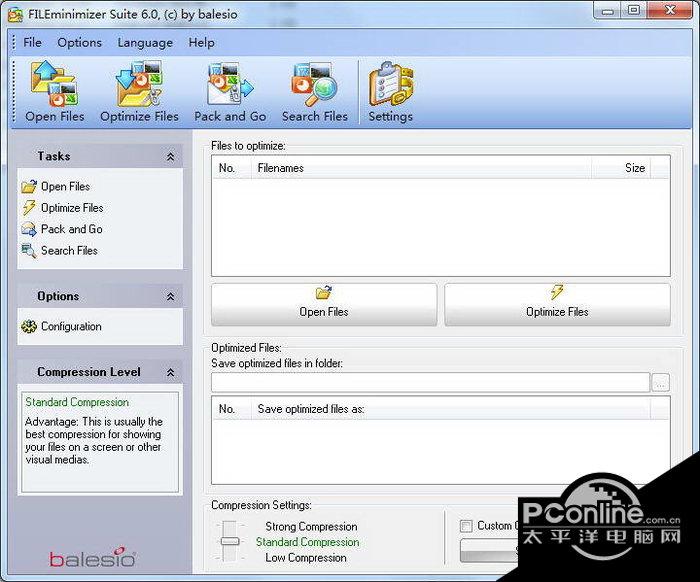Browse for output folder with ellipsis button
This screenshot has width=700, height=582.
(x=661, y=382)
